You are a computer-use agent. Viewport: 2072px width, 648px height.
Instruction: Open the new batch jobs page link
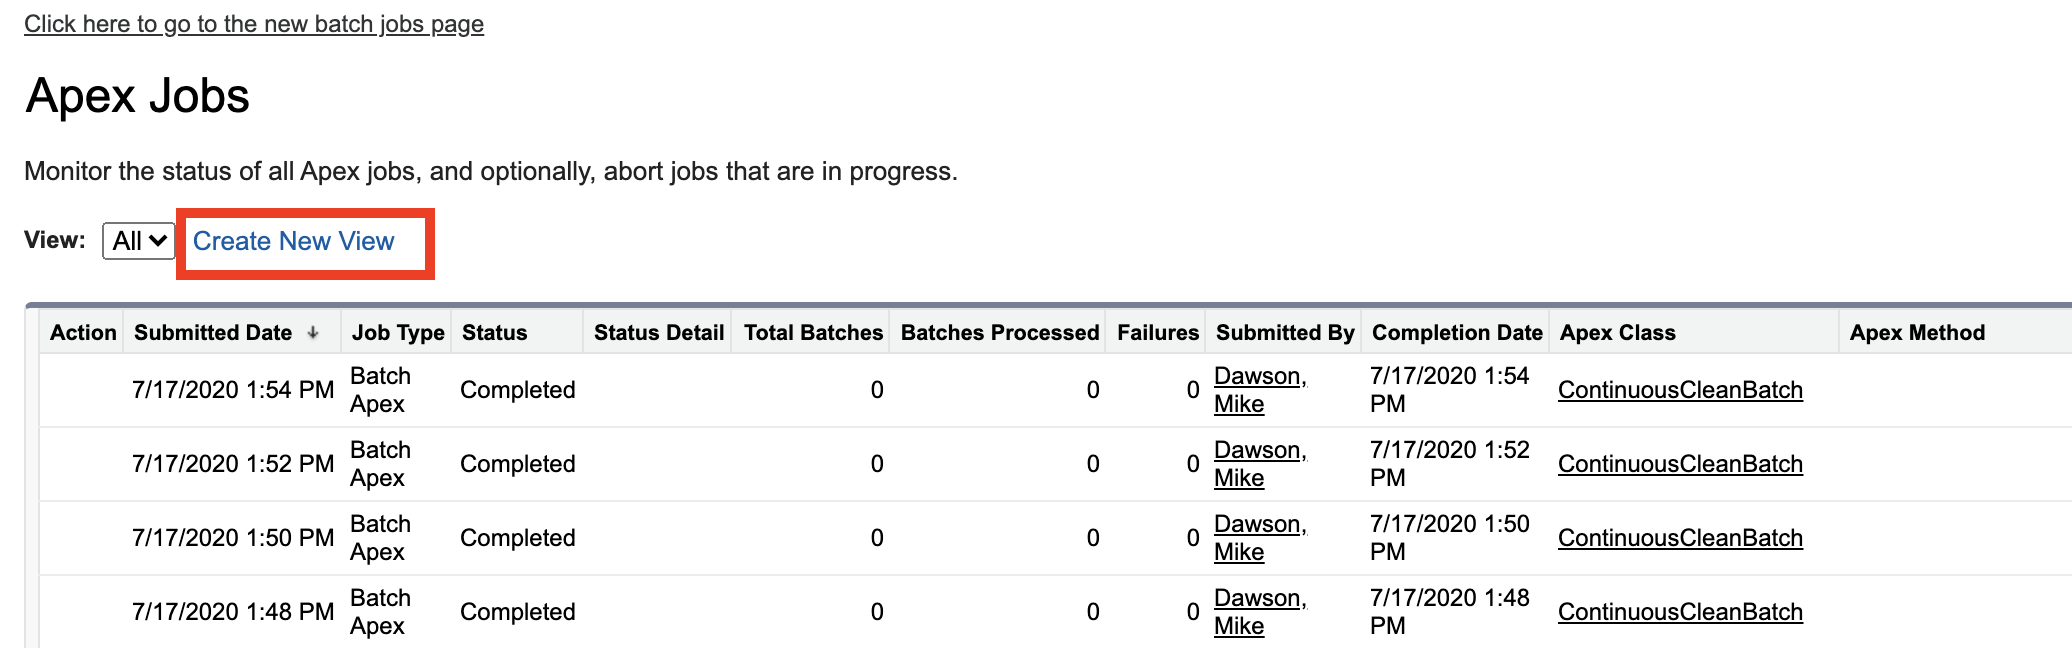[x=254, y=24]
